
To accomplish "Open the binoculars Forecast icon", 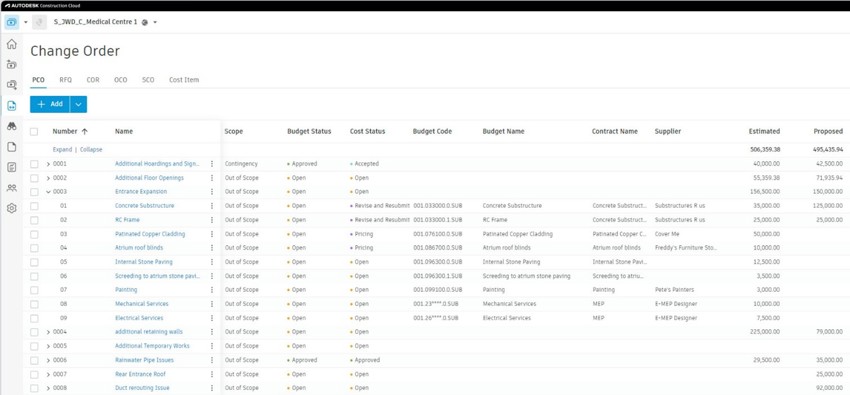I will click(x=11, y=126).
